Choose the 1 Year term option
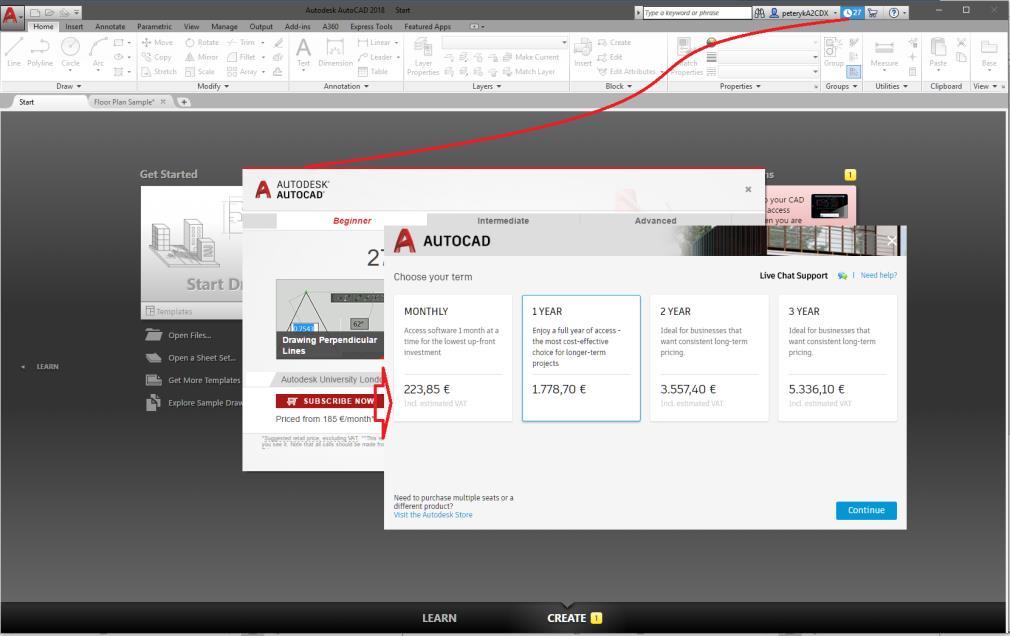This screenshot has height=636, width=1010. (x=581, y=358)
